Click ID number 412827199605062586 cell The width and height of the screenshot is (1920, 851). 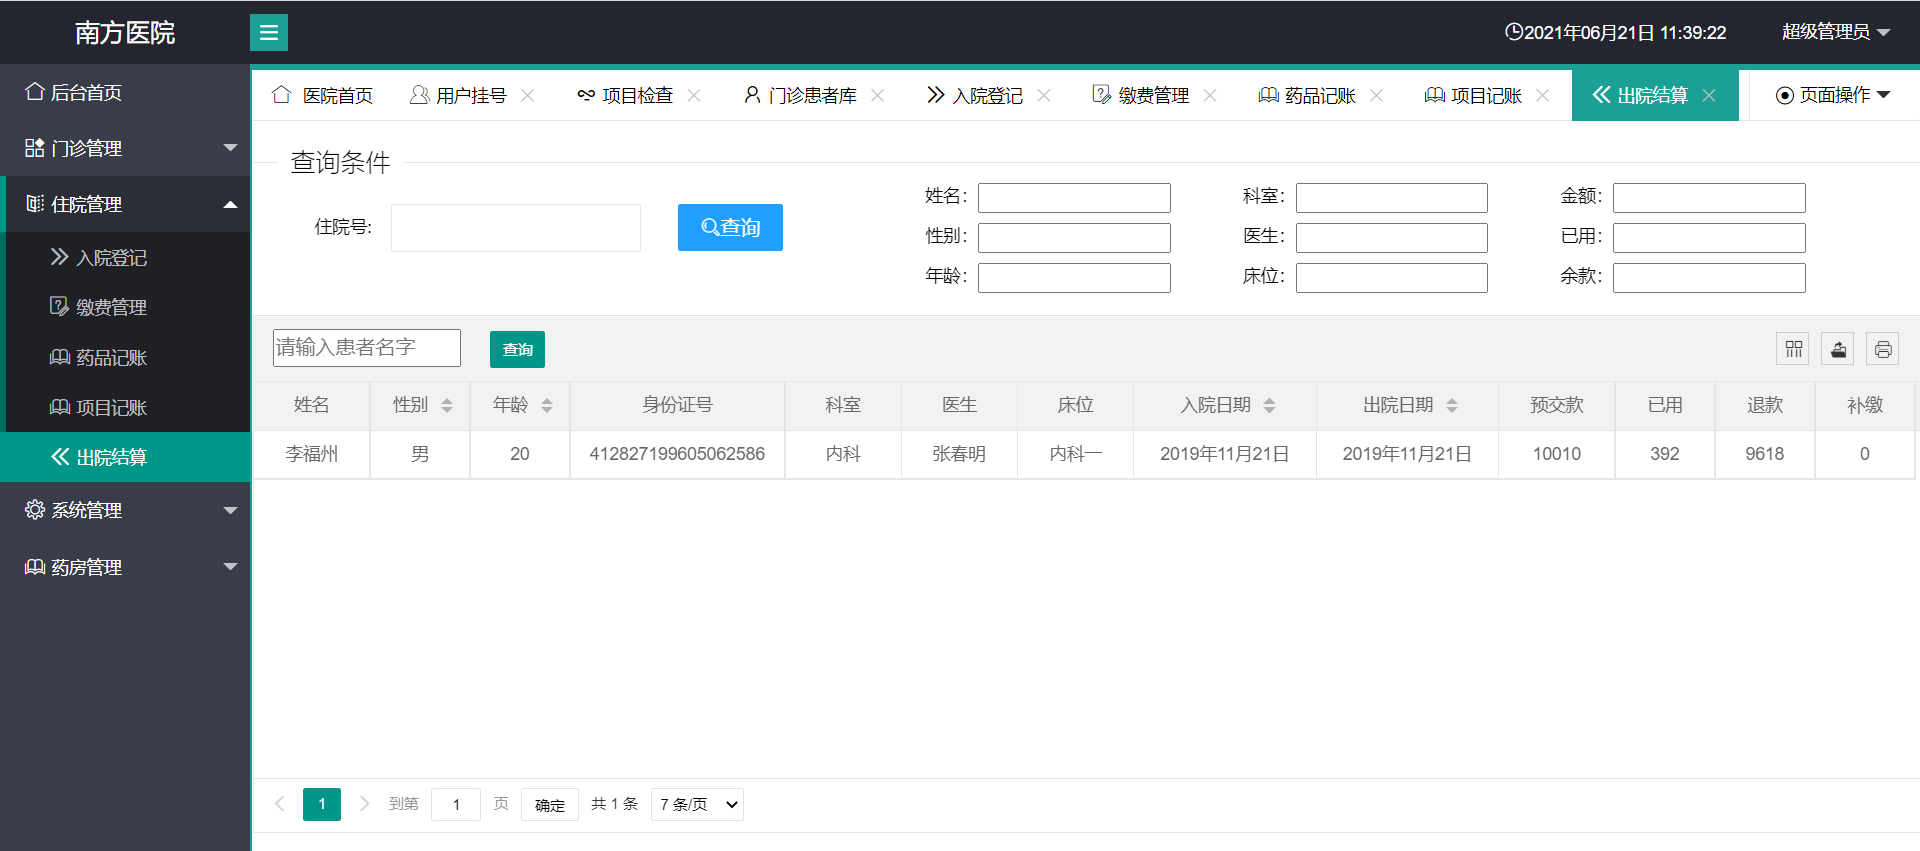pos(677,454)
